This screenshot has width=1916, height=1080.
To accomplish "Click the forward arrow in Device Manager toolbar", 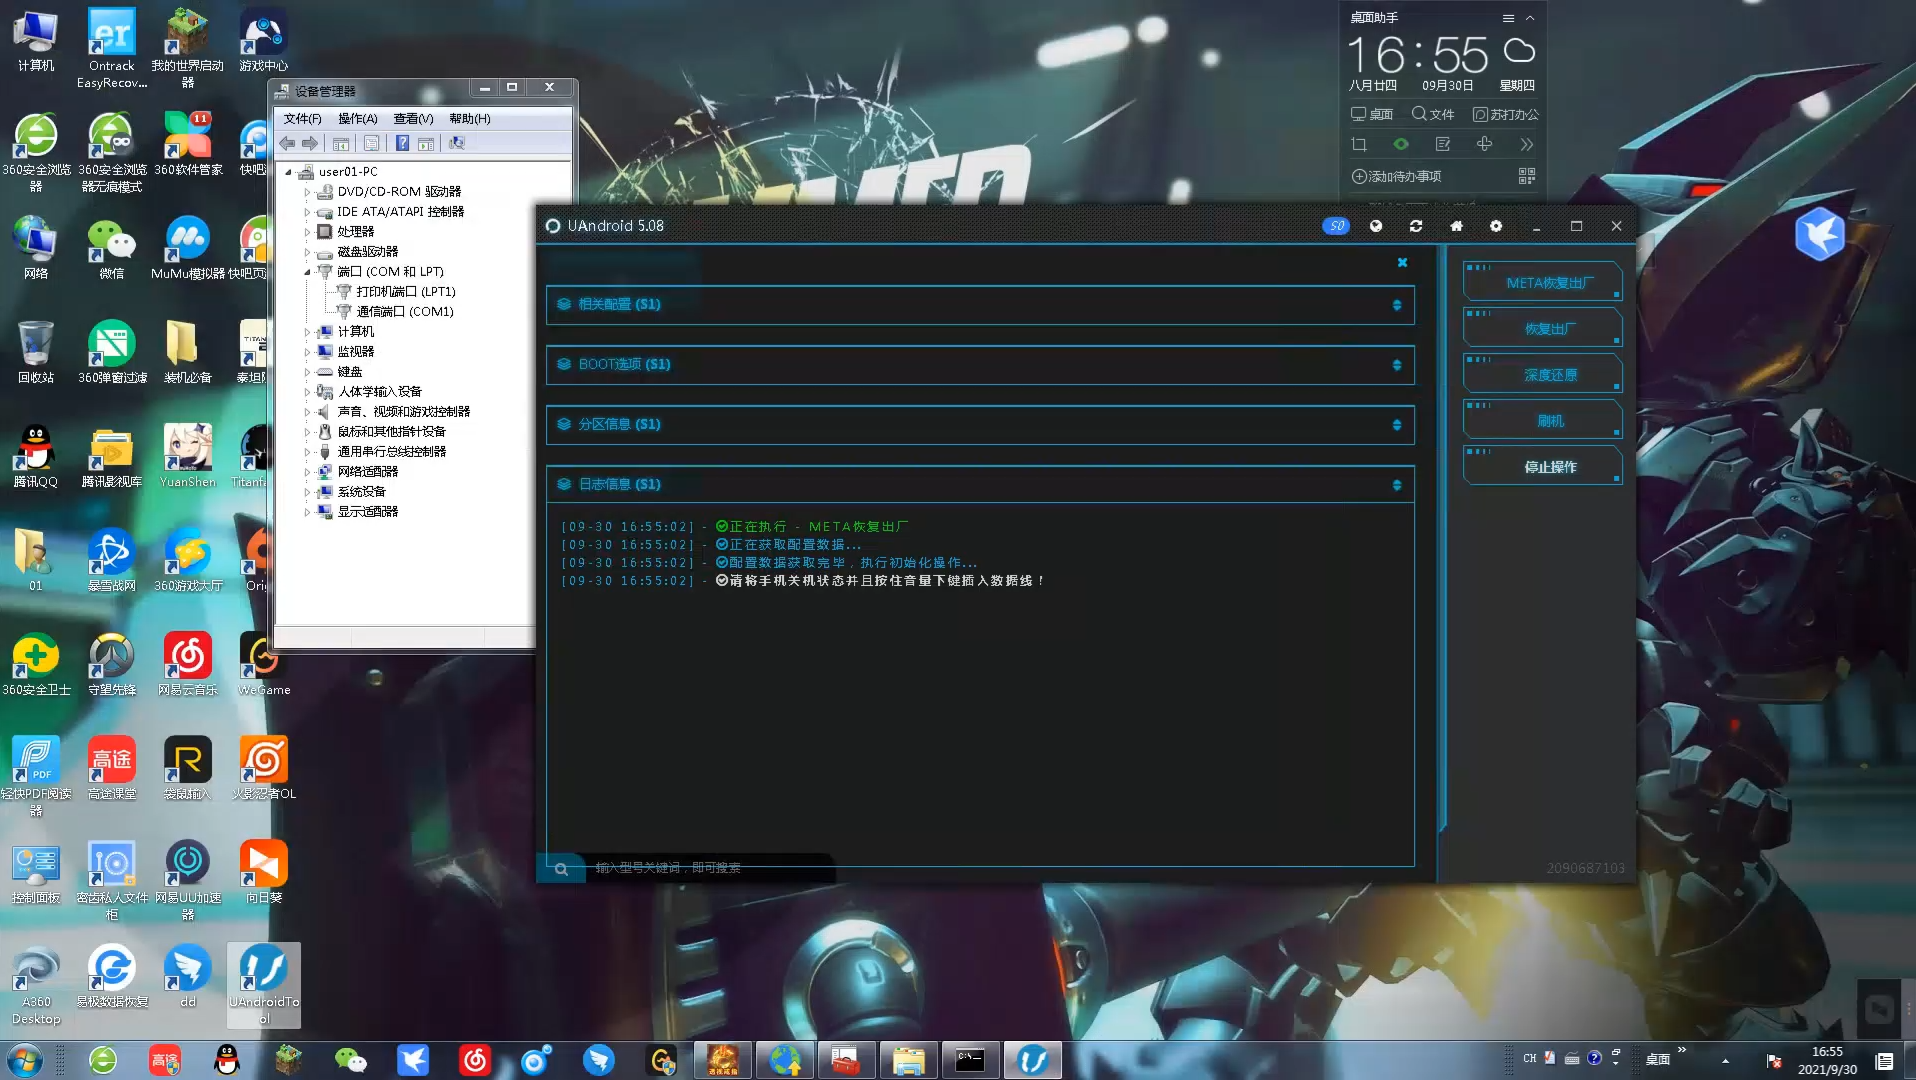I will coord(310,143).
